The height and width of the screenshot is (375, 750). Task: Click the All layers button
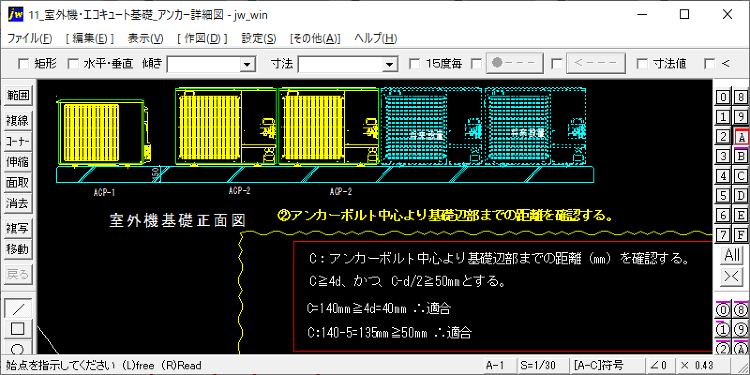pyautogui.click(x=732, y=255)
